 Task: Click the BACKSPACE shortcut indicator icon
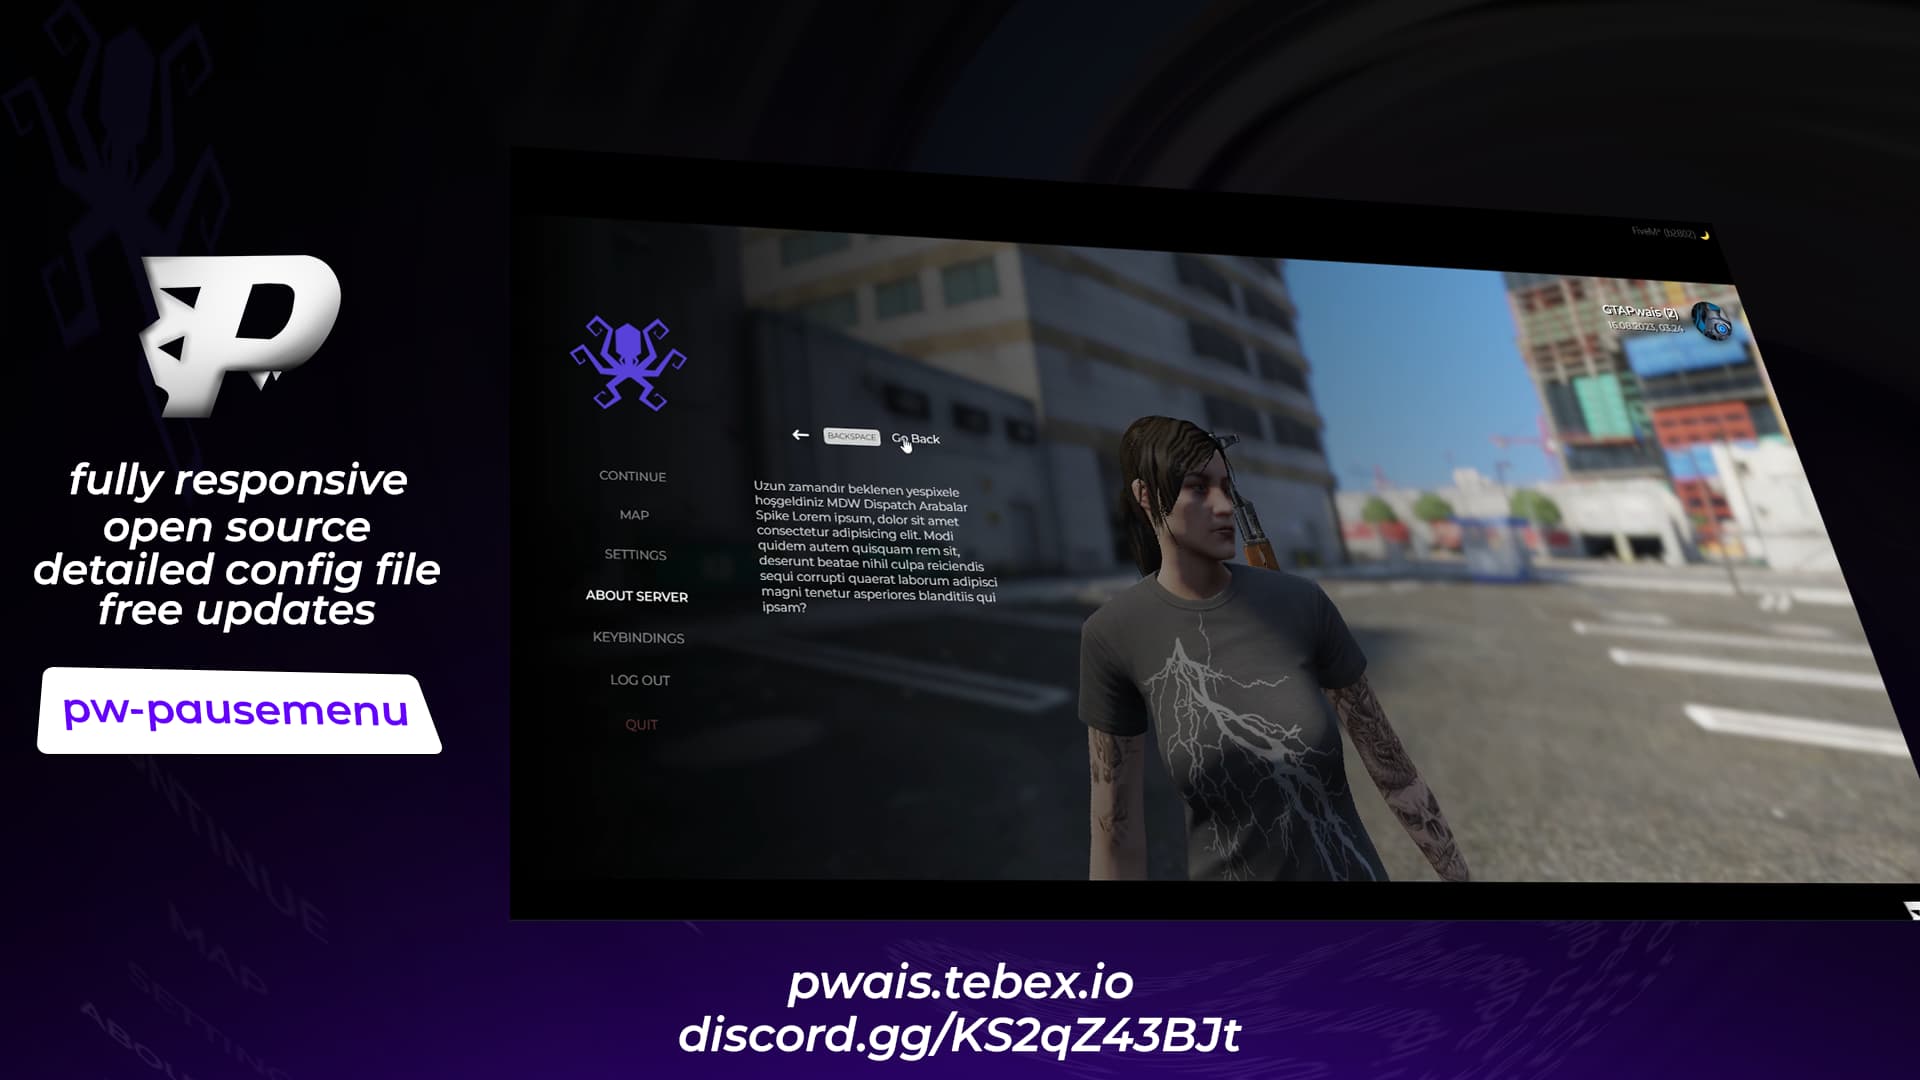tap(851, 435)
